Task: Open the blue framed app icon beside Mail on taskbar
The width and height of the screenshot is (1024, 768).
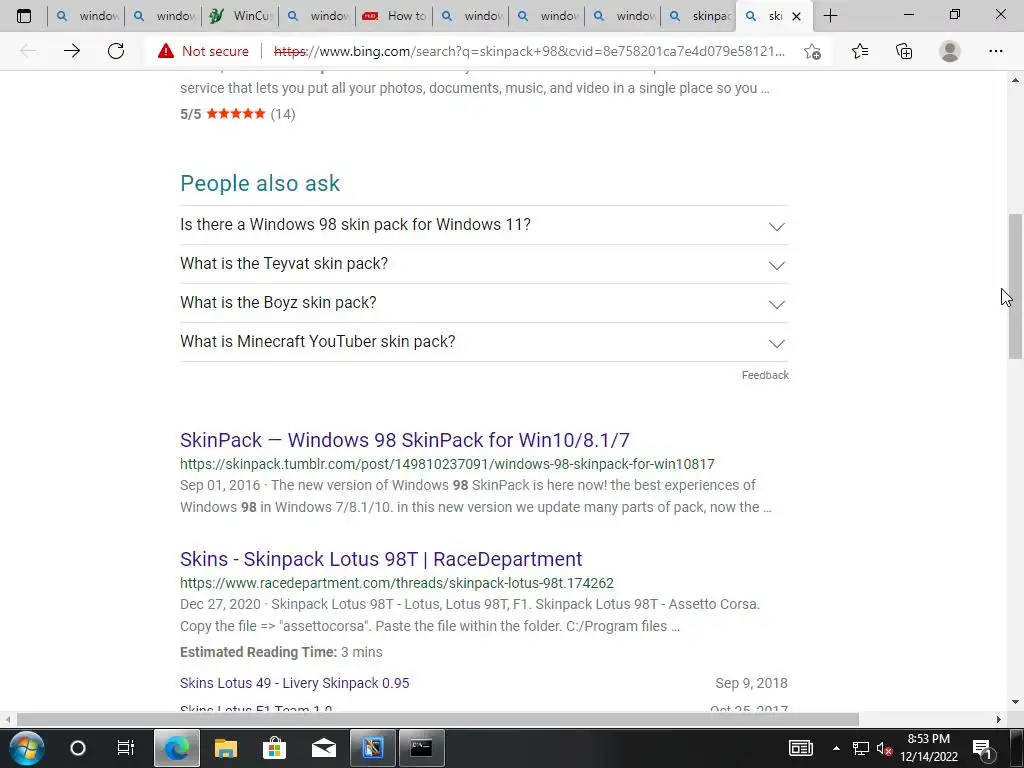Action: coord(373,748)
